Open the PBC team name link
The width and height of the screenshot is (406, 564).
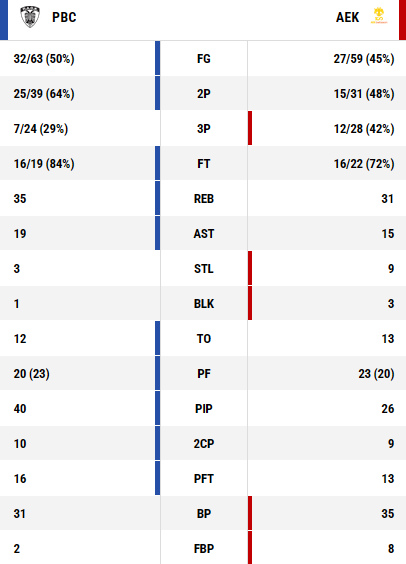pos(64,17)
